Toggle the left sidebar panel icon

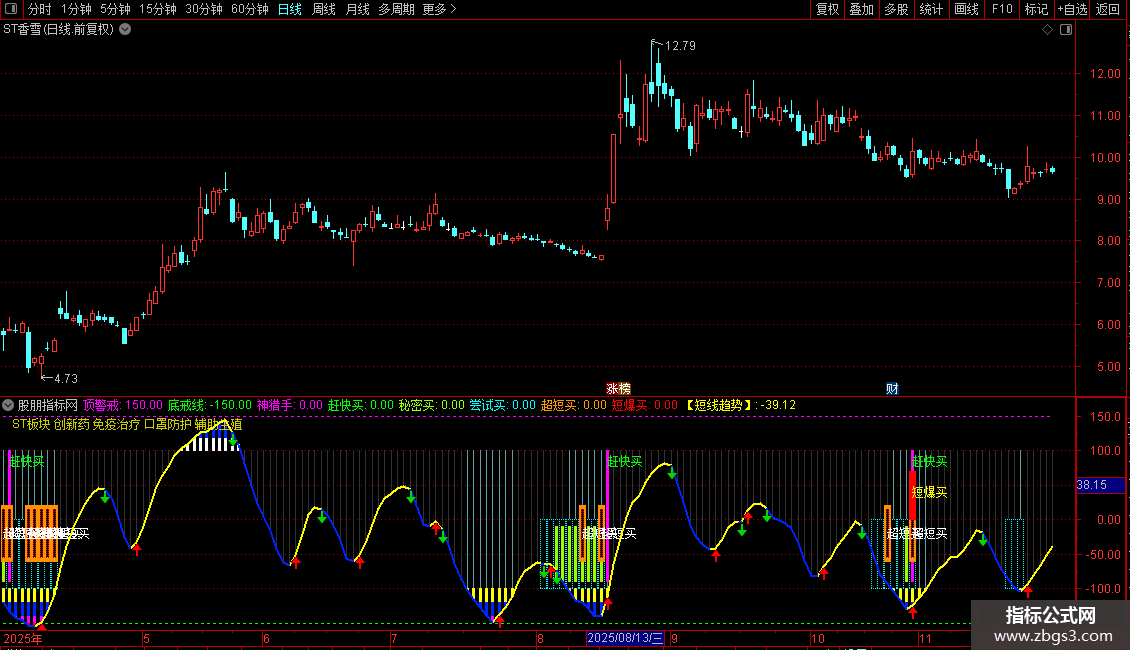pyautogui.click(x=11, y=9)
